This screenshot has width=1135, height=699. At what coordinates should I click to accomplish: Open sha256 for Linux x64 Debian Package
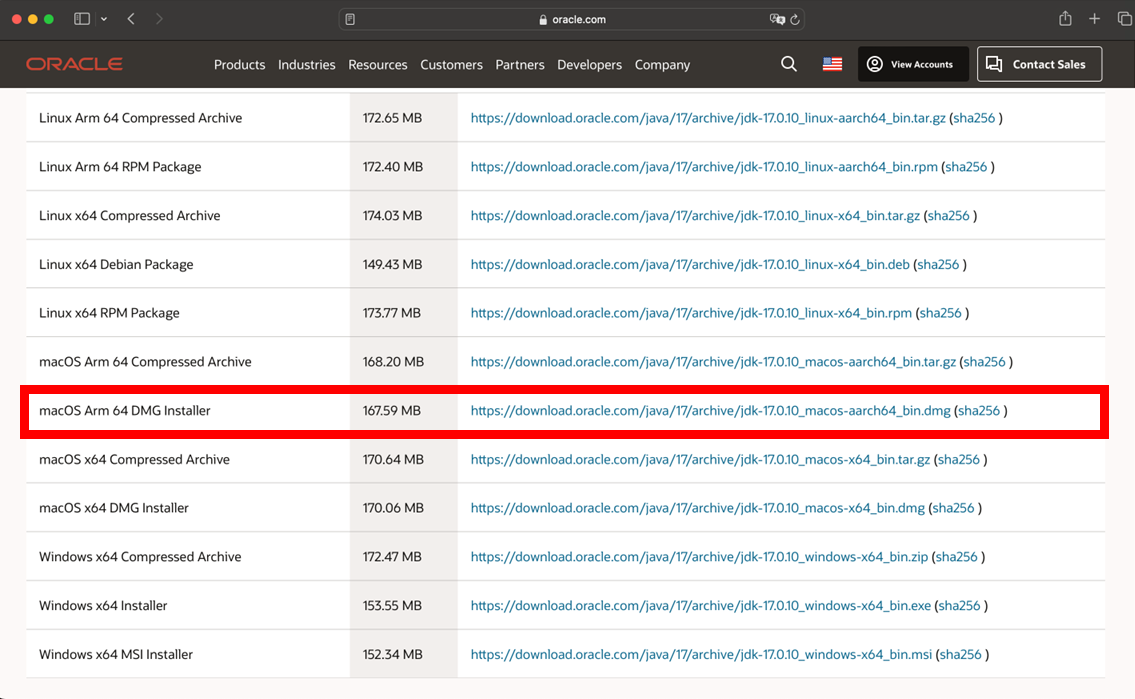point(938,264)
